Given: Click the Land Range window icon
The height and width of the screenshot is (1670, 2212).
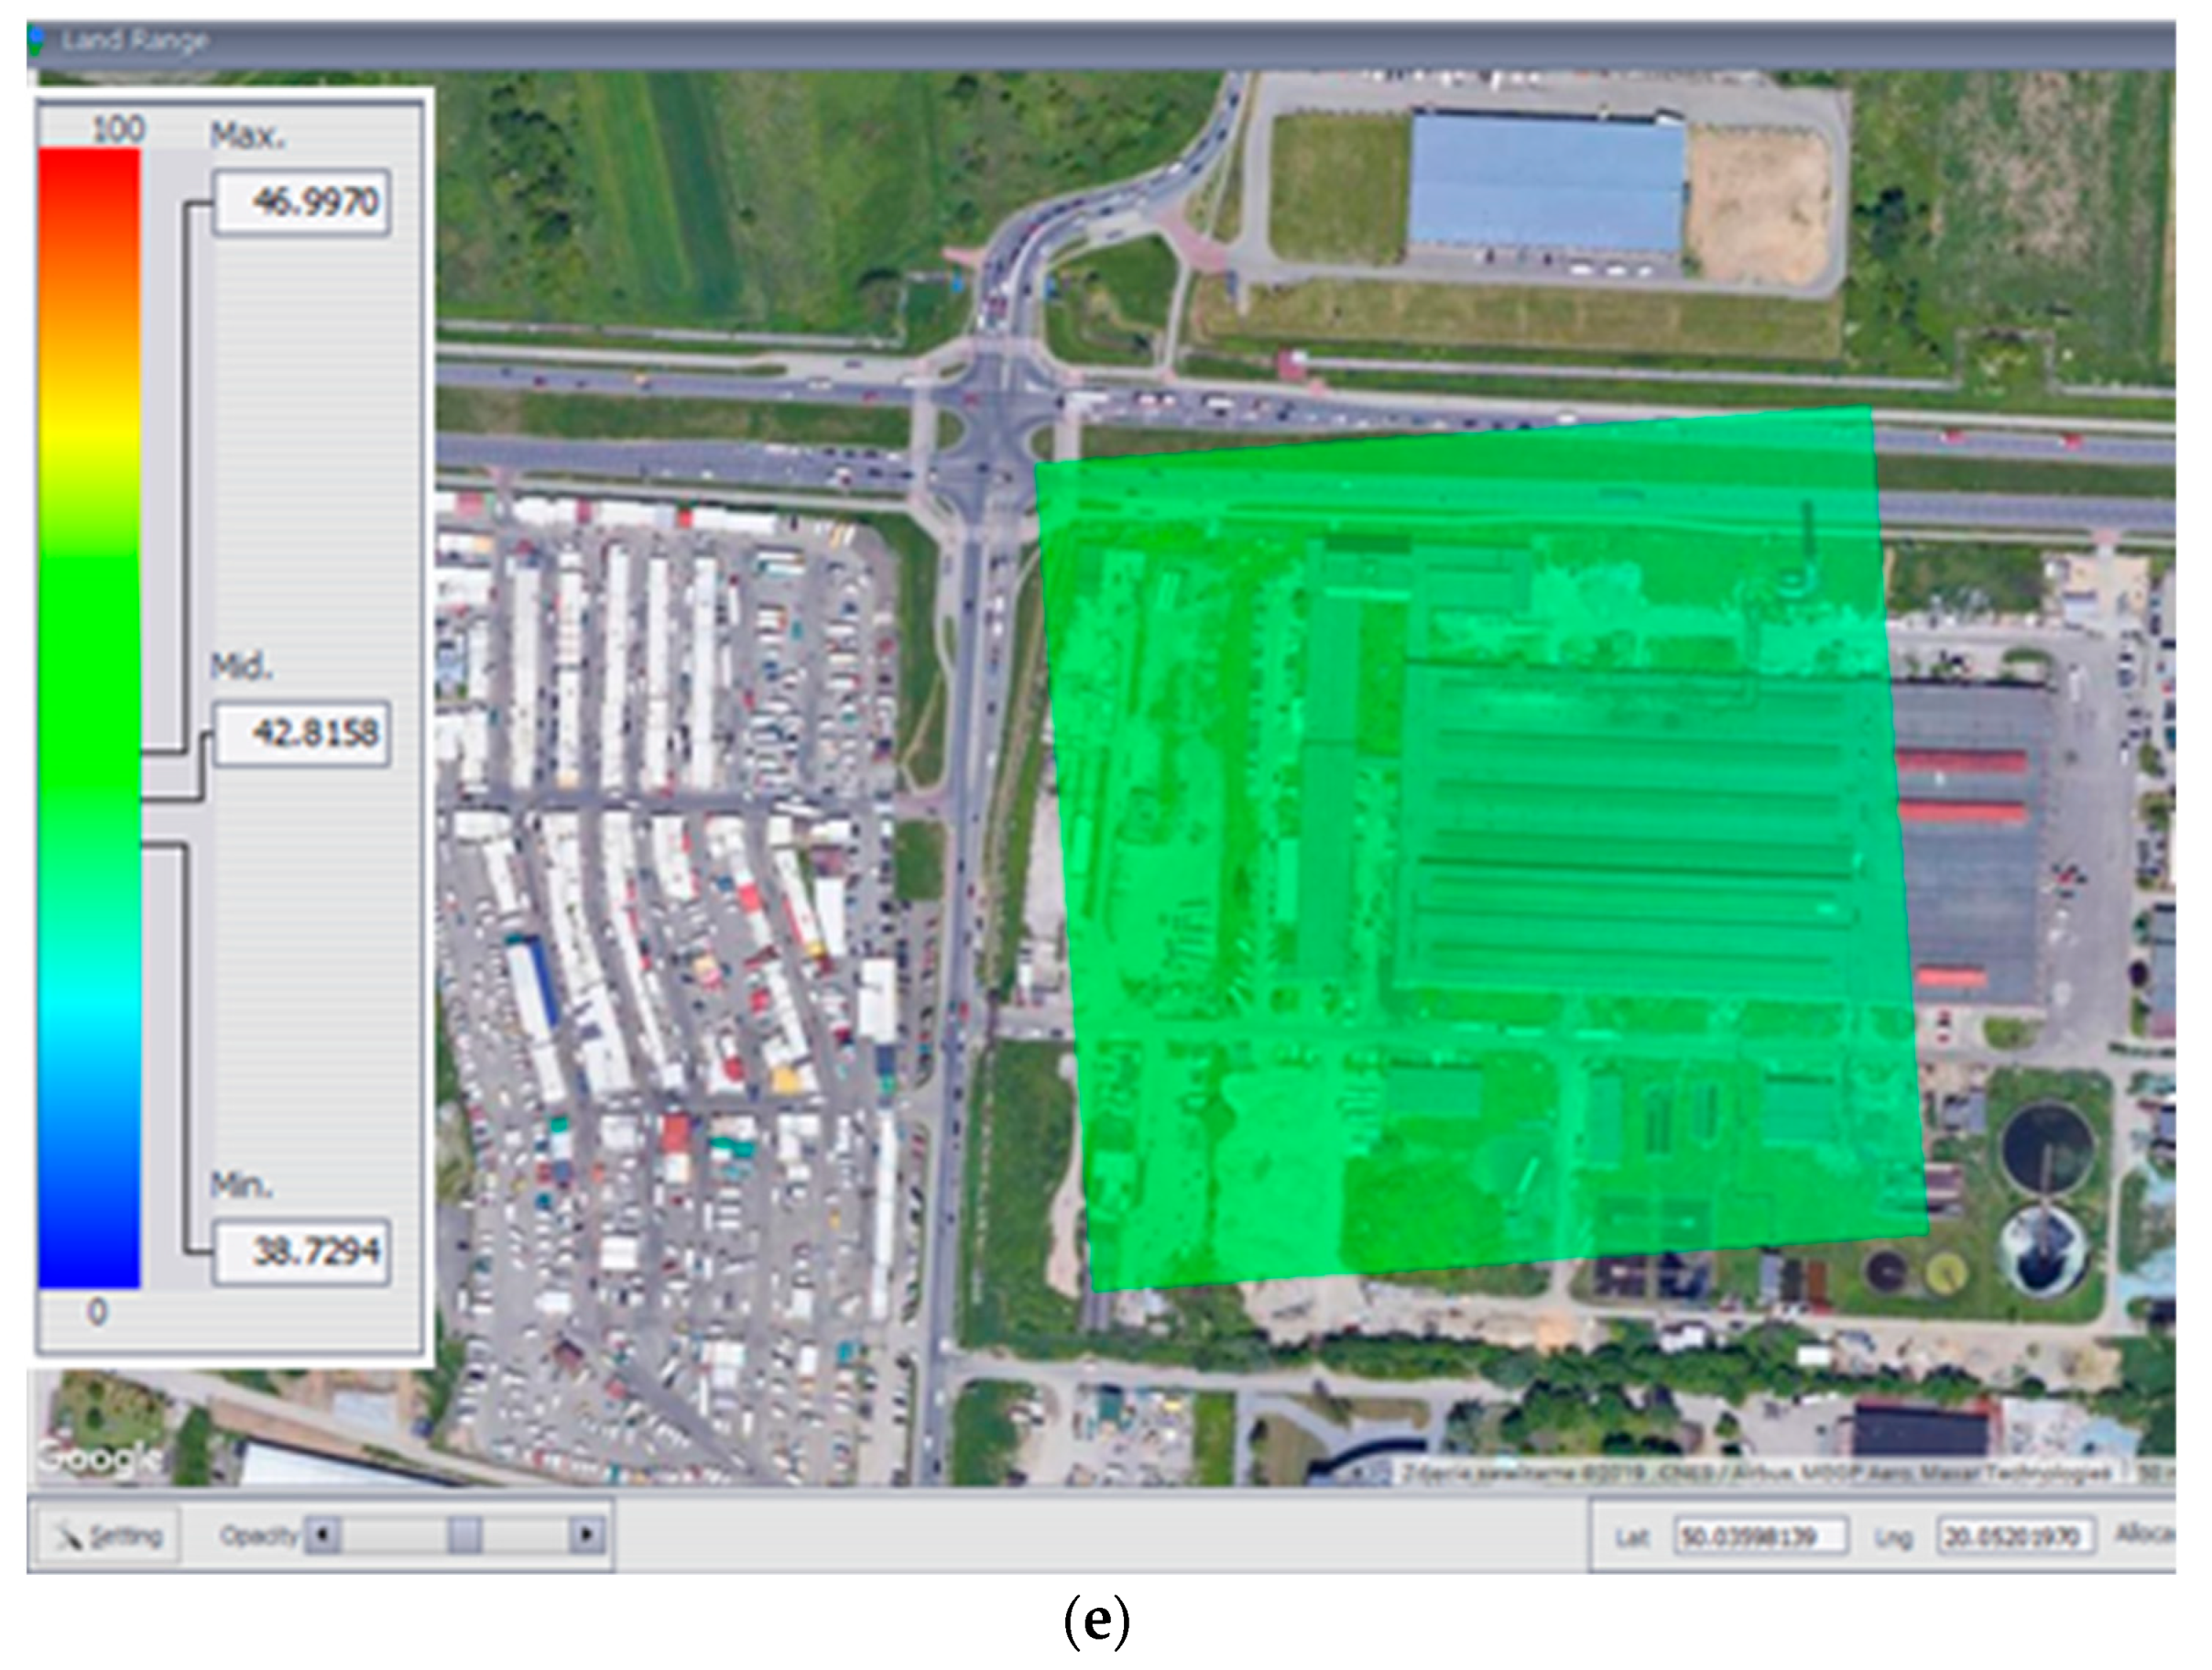Looking at the screenshot, I should (x=37, y=41).
